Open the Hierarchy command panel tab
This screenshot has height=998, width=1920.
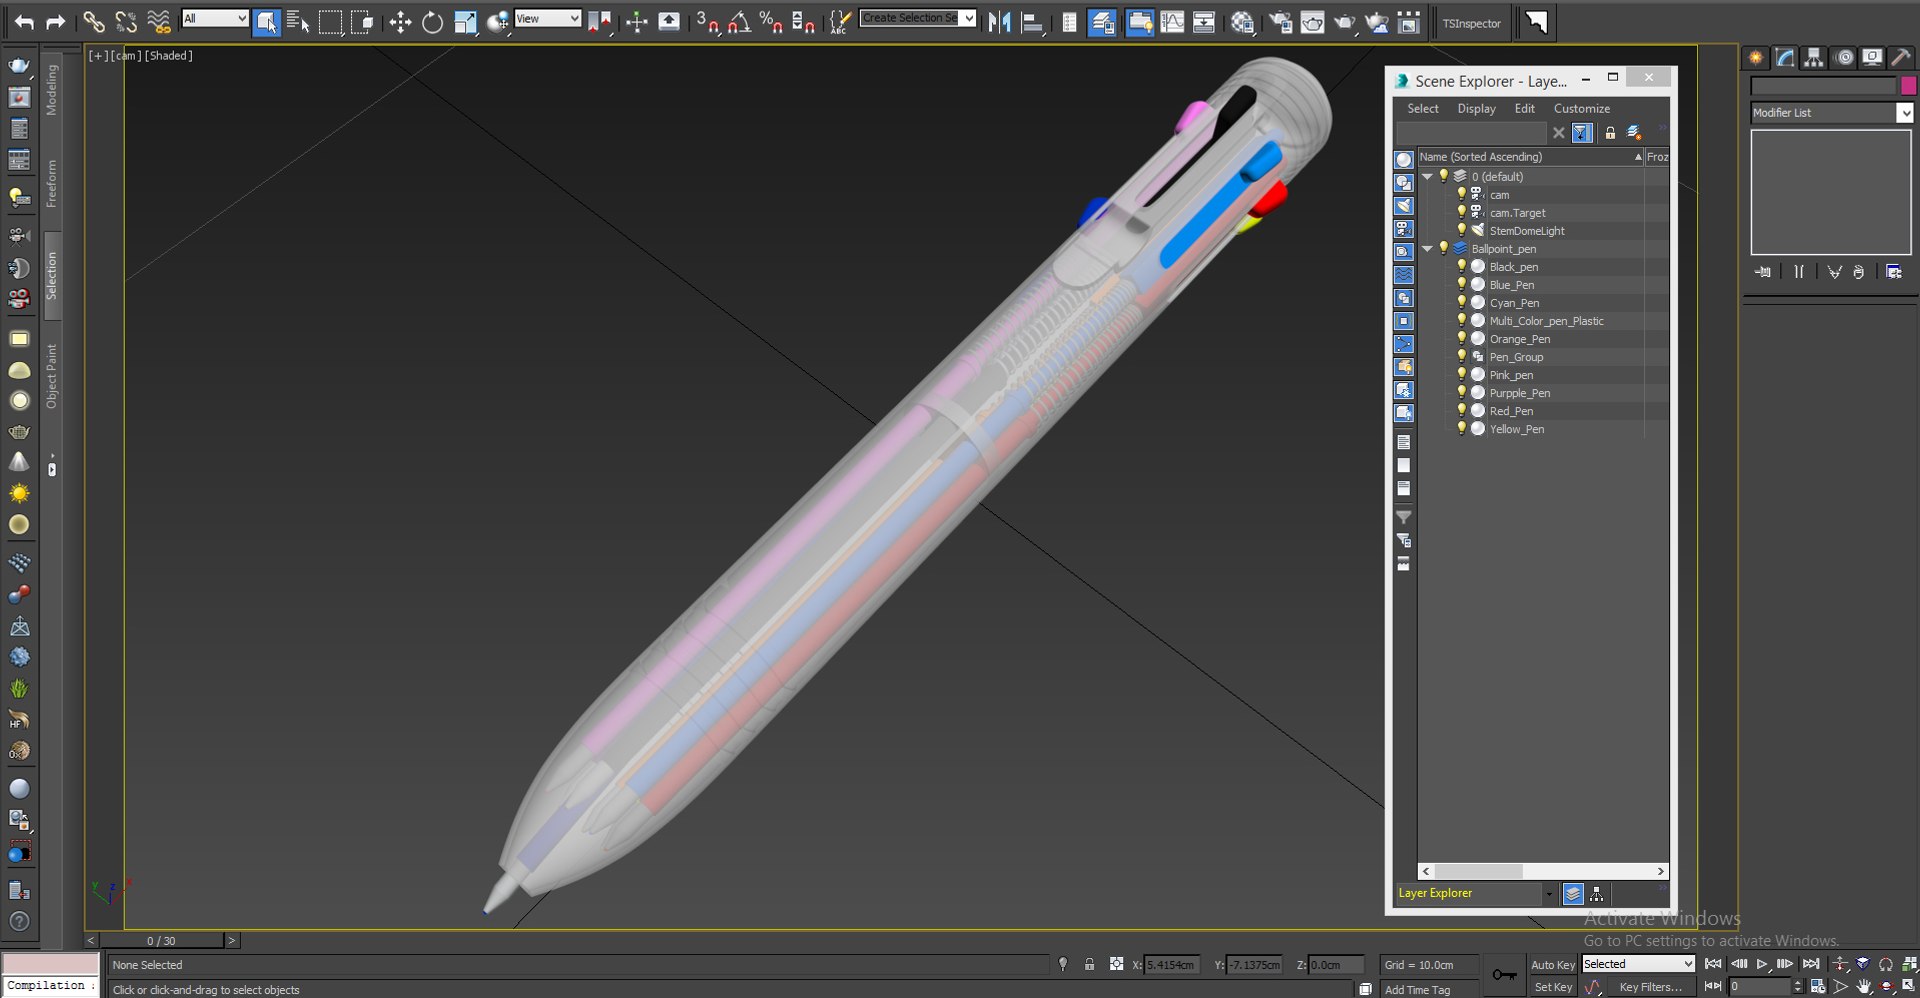(1814, 58)
